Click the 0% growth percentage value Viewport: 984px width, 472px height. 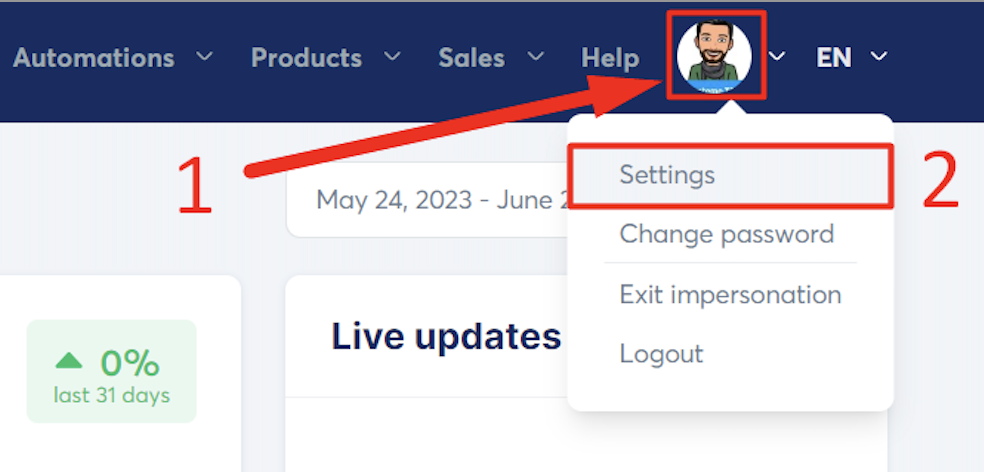(x=131, y=361)
